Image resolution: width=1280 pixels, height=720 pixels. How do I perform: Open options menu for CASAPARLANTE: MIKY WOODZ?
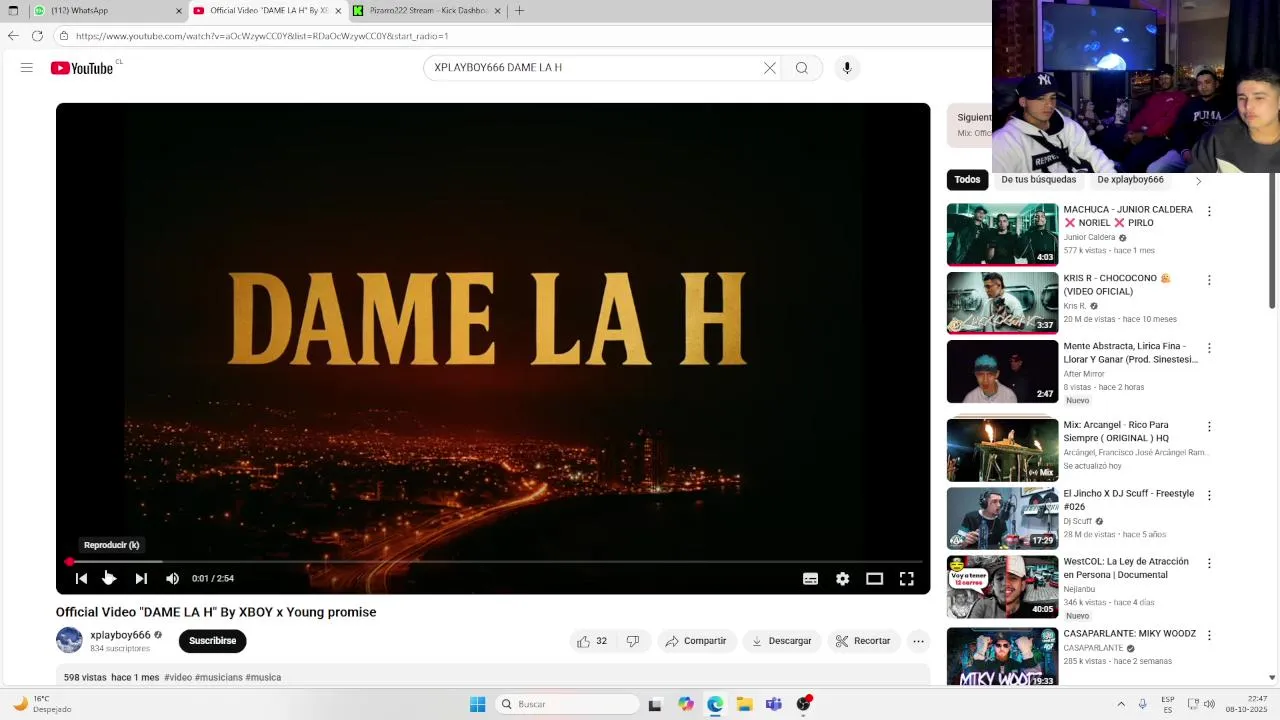[1209, 635]
